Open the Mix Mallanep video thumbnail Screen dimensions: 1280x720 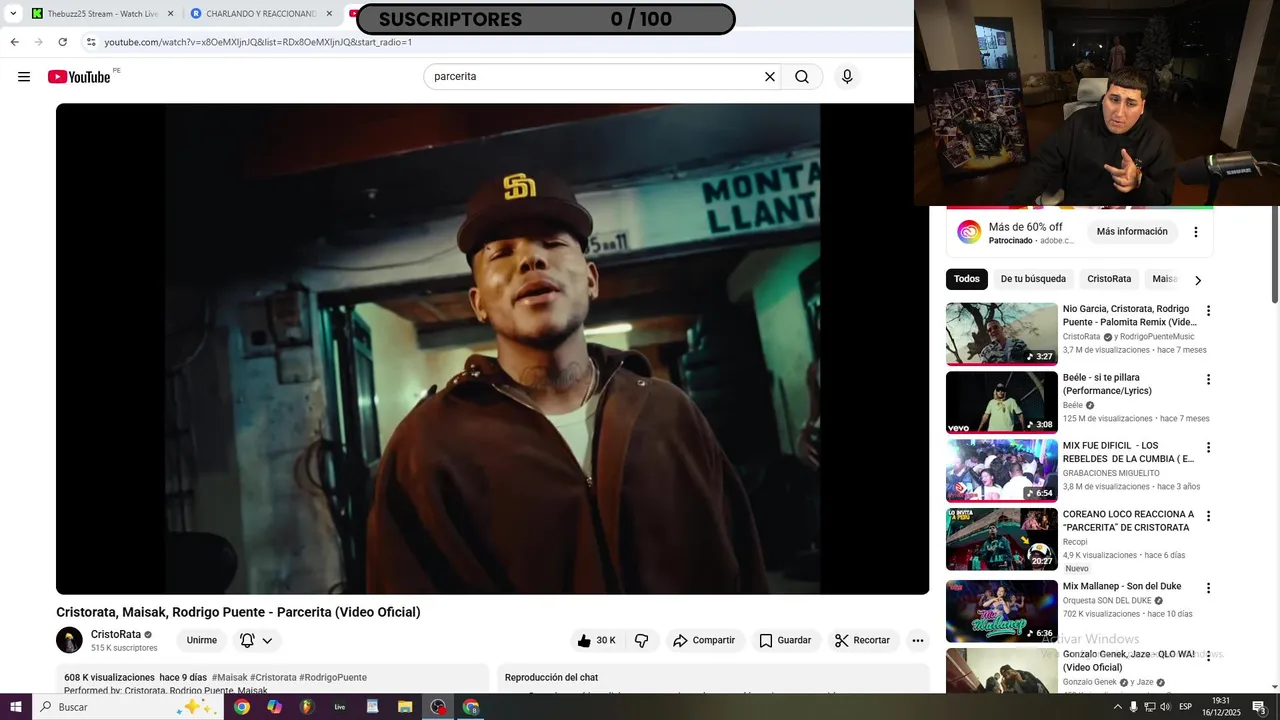1002,611
